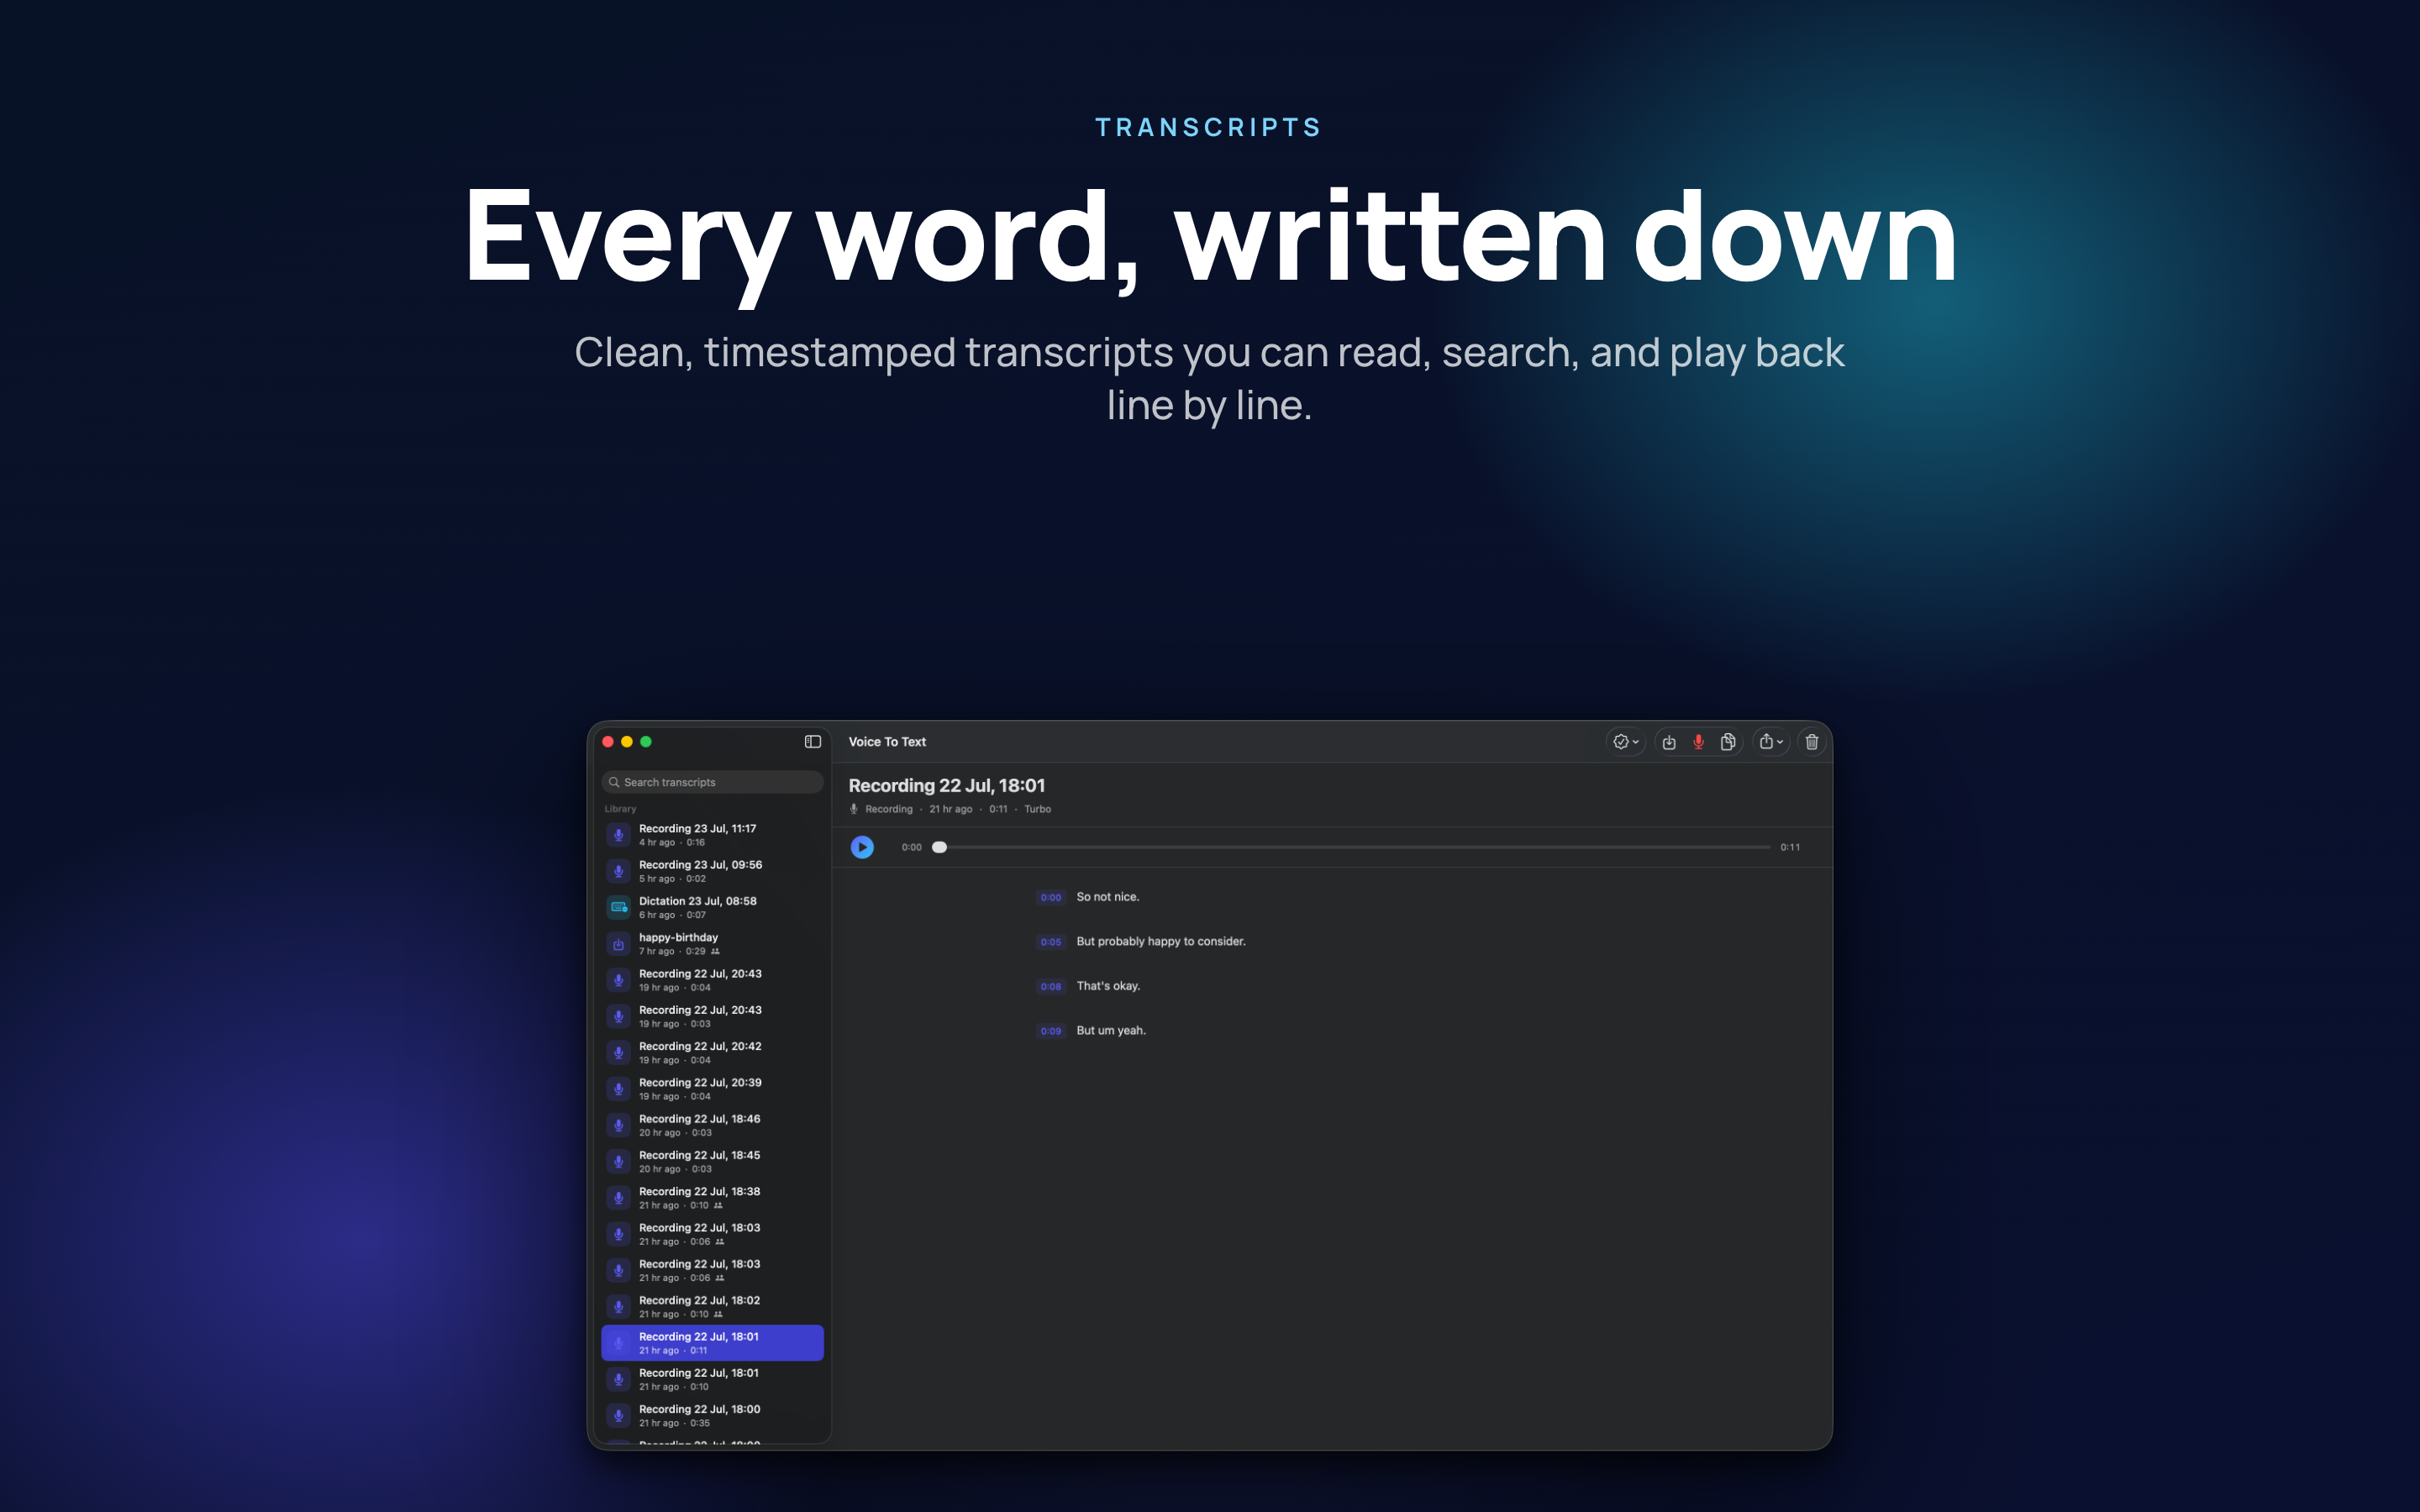Open Recording 23 Jul, 09:56
The width and height of the screenshot is (2420, 1512).
pyautogui.click(x=712, y=871)
